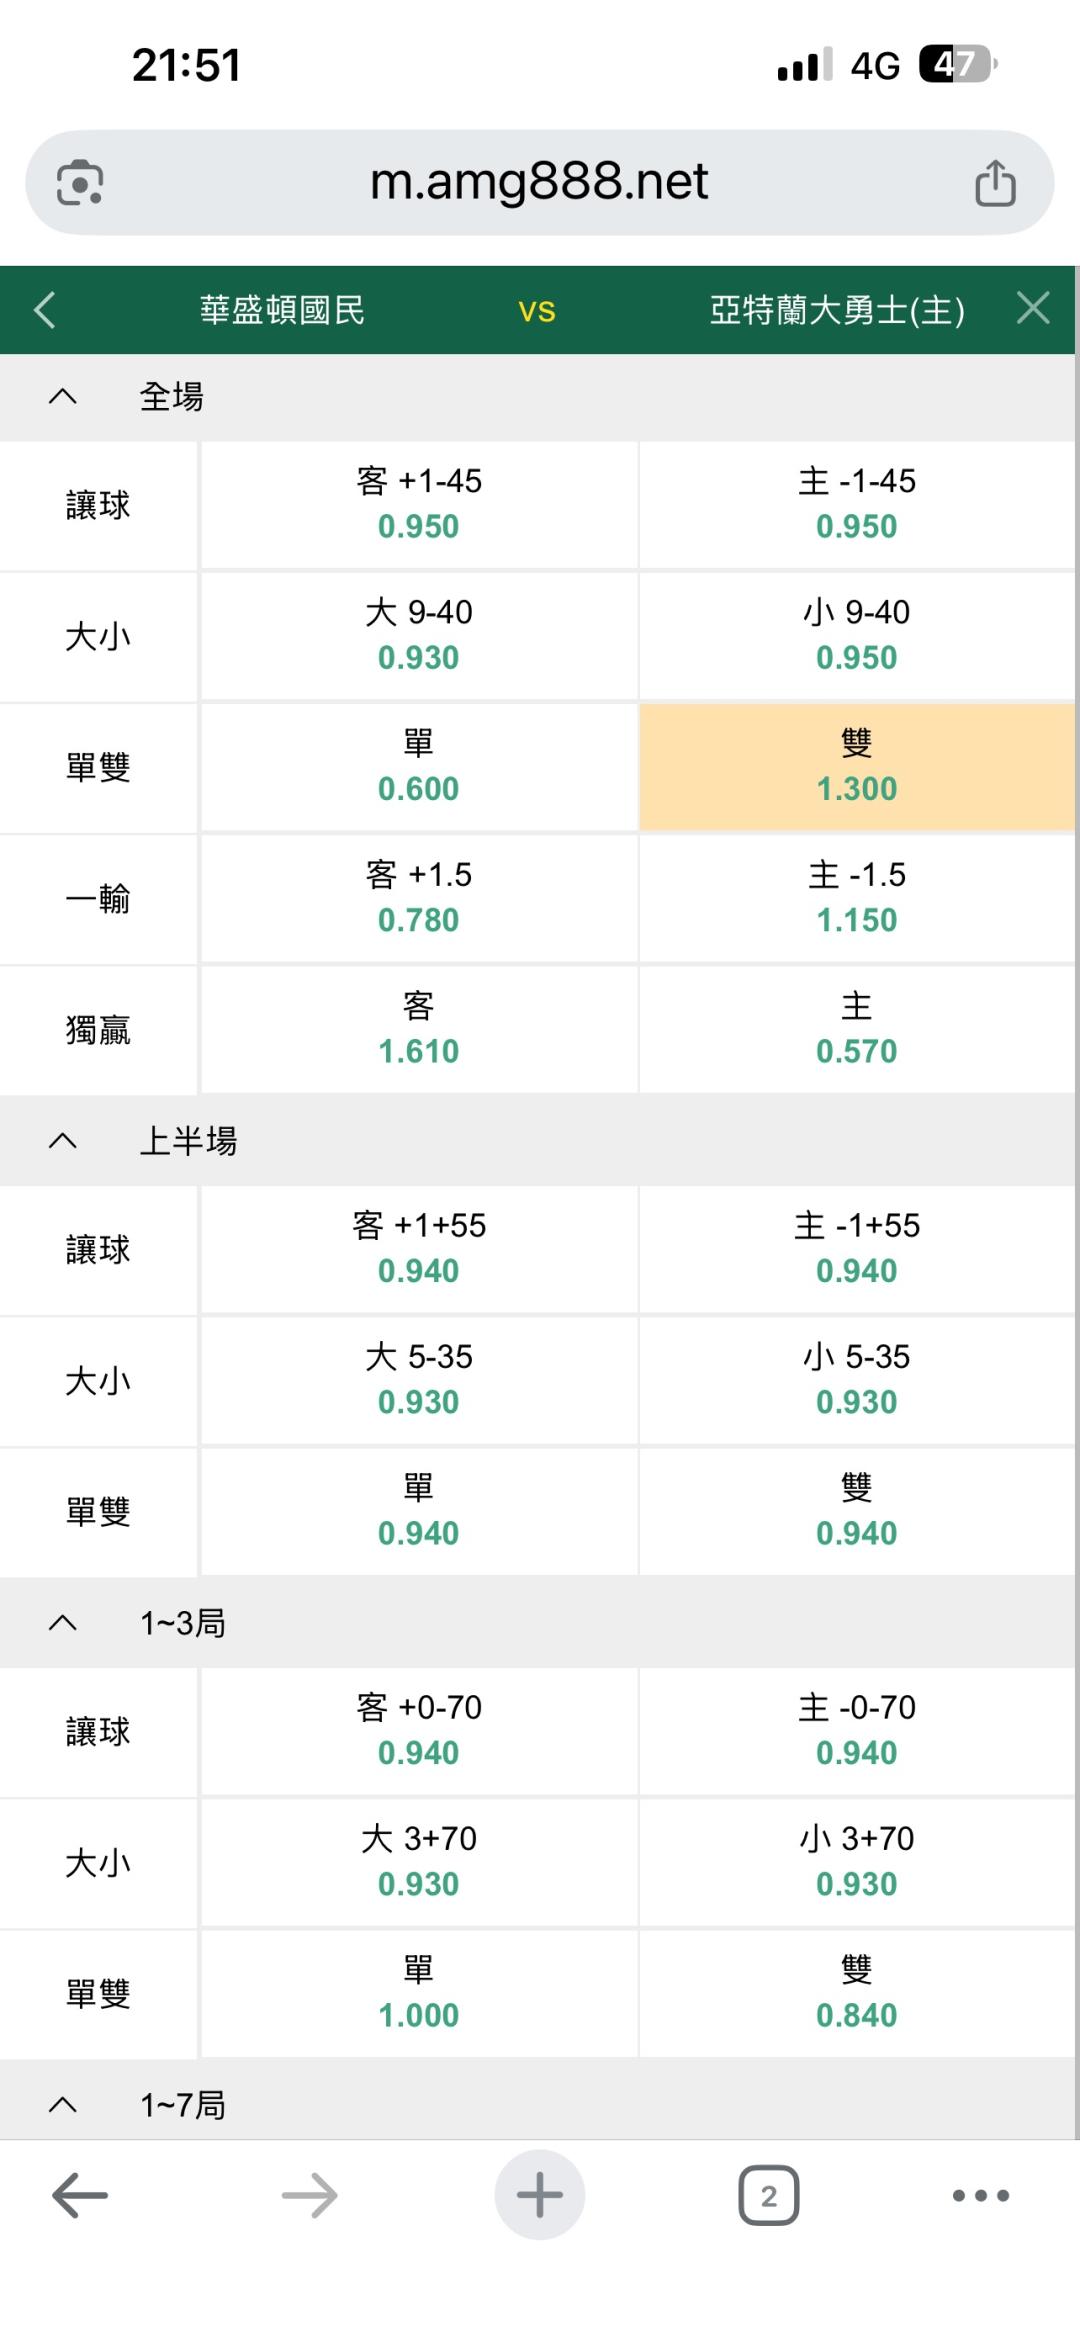Tap browser forward arrow at bottom
Viewport: 1080px width, 2337px height.
[309, 2196]
